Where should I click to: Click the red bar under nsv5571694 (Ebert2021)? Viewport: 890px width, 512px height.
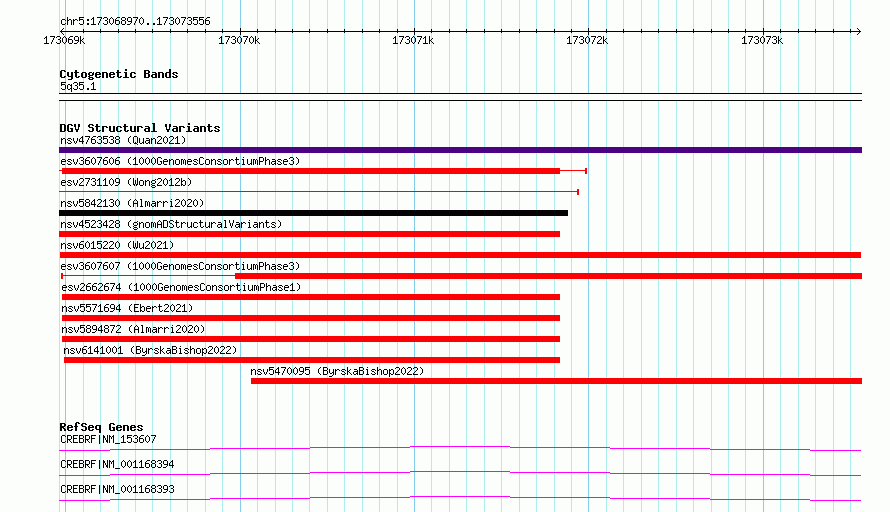310,318
